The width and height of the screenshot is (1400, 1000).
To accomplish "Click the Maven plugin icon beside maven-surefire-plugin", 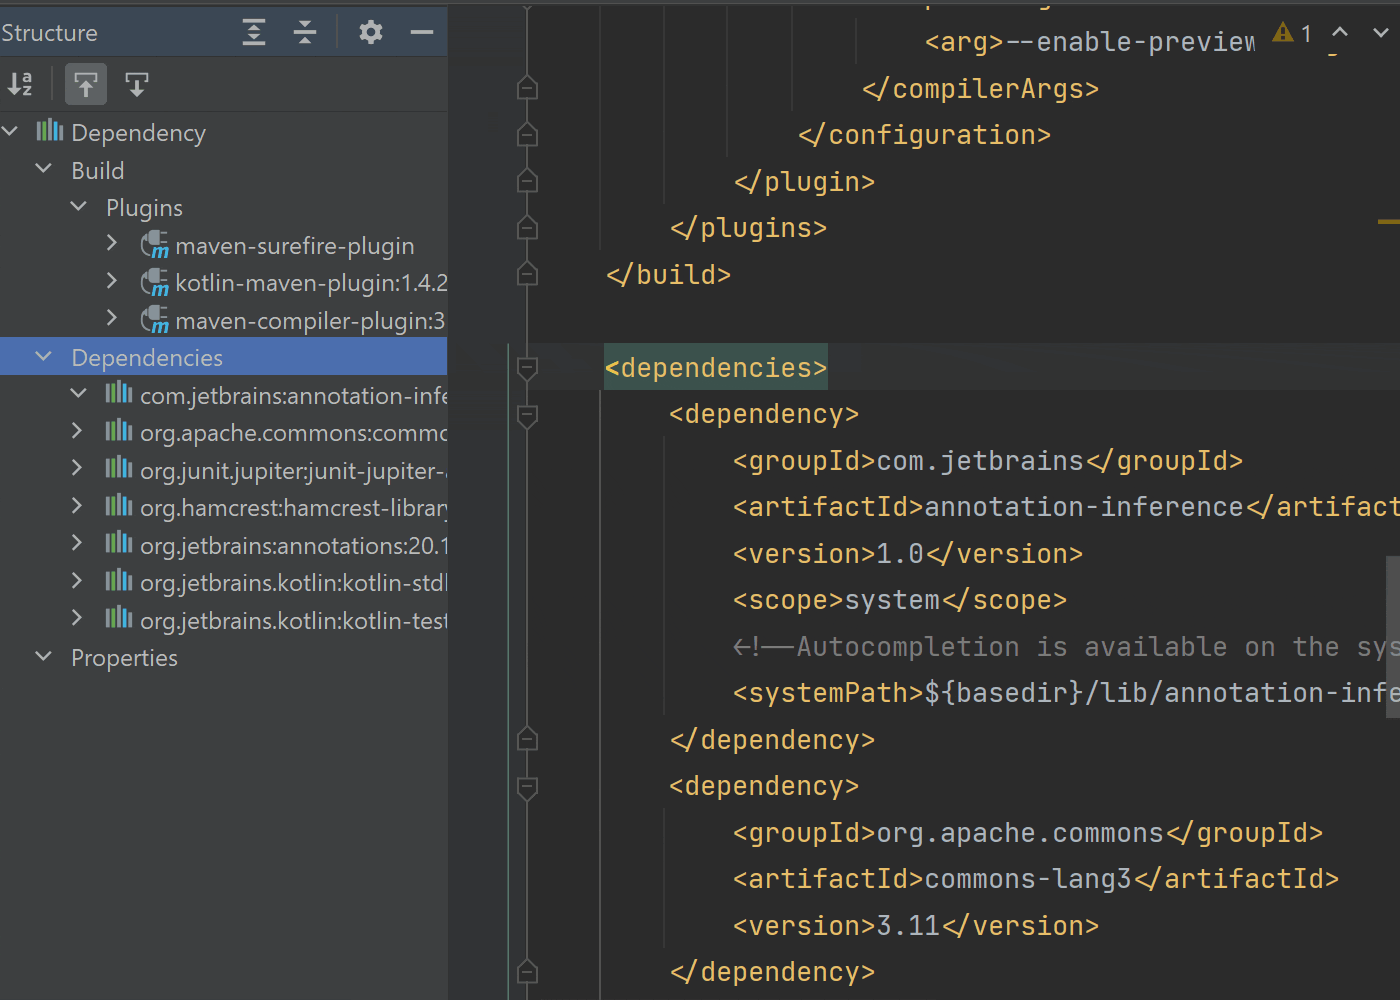I will (154, 244).
